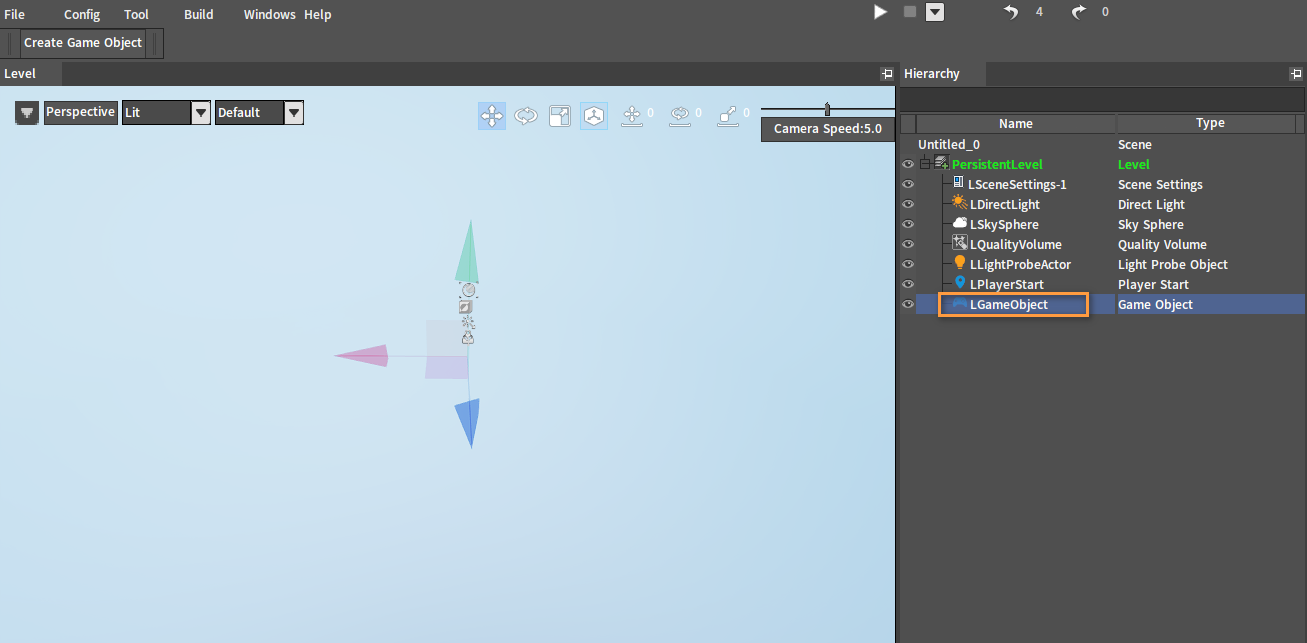Open the Help menu
The width and height of the screenshot is (1307, 643).
point(318,15)
